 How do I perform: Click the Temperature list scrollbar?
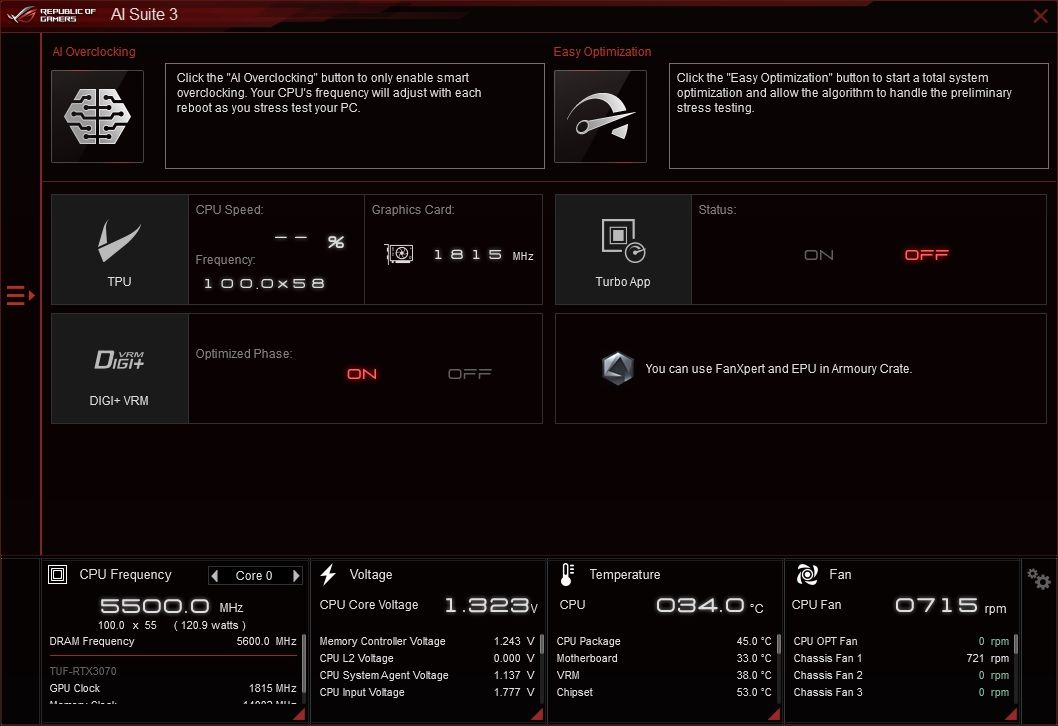point(779,644)
